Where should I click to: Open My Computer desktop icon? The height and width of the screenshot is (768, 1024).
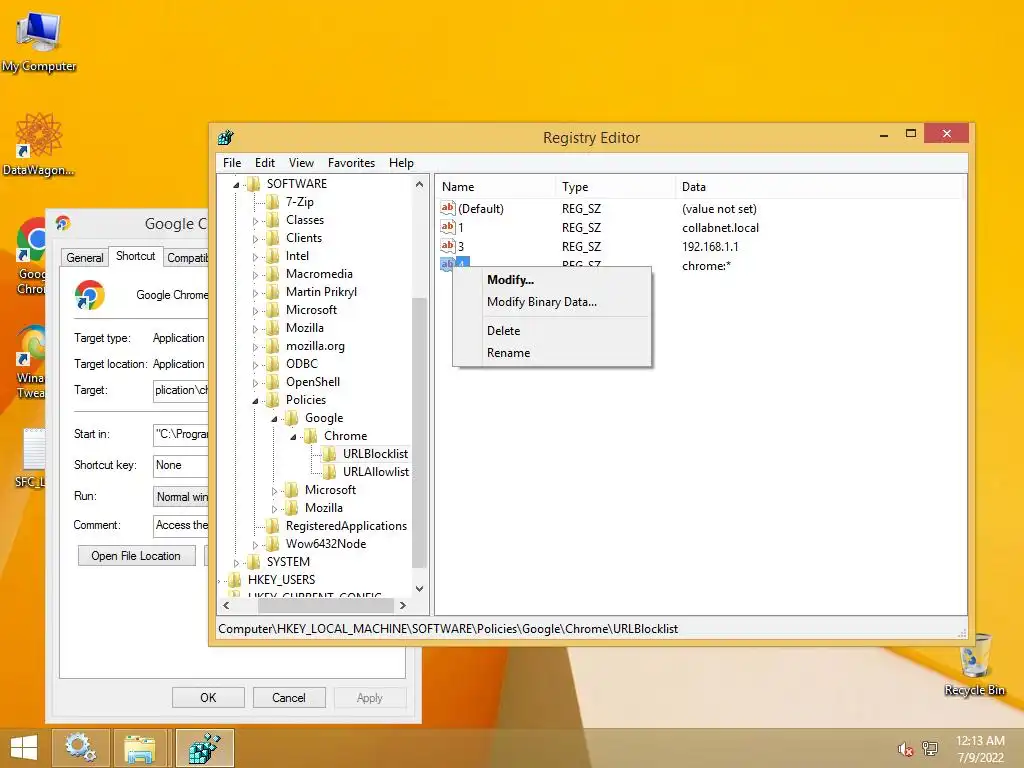[39, 40]
